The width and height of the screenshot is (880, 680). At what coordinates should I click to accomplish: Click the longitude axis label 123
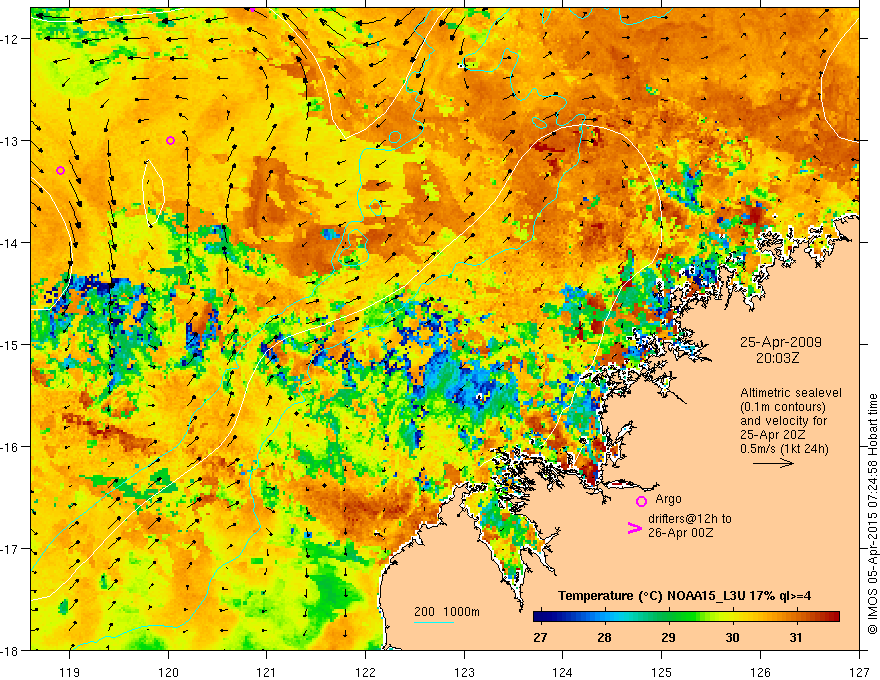point(464,672)
